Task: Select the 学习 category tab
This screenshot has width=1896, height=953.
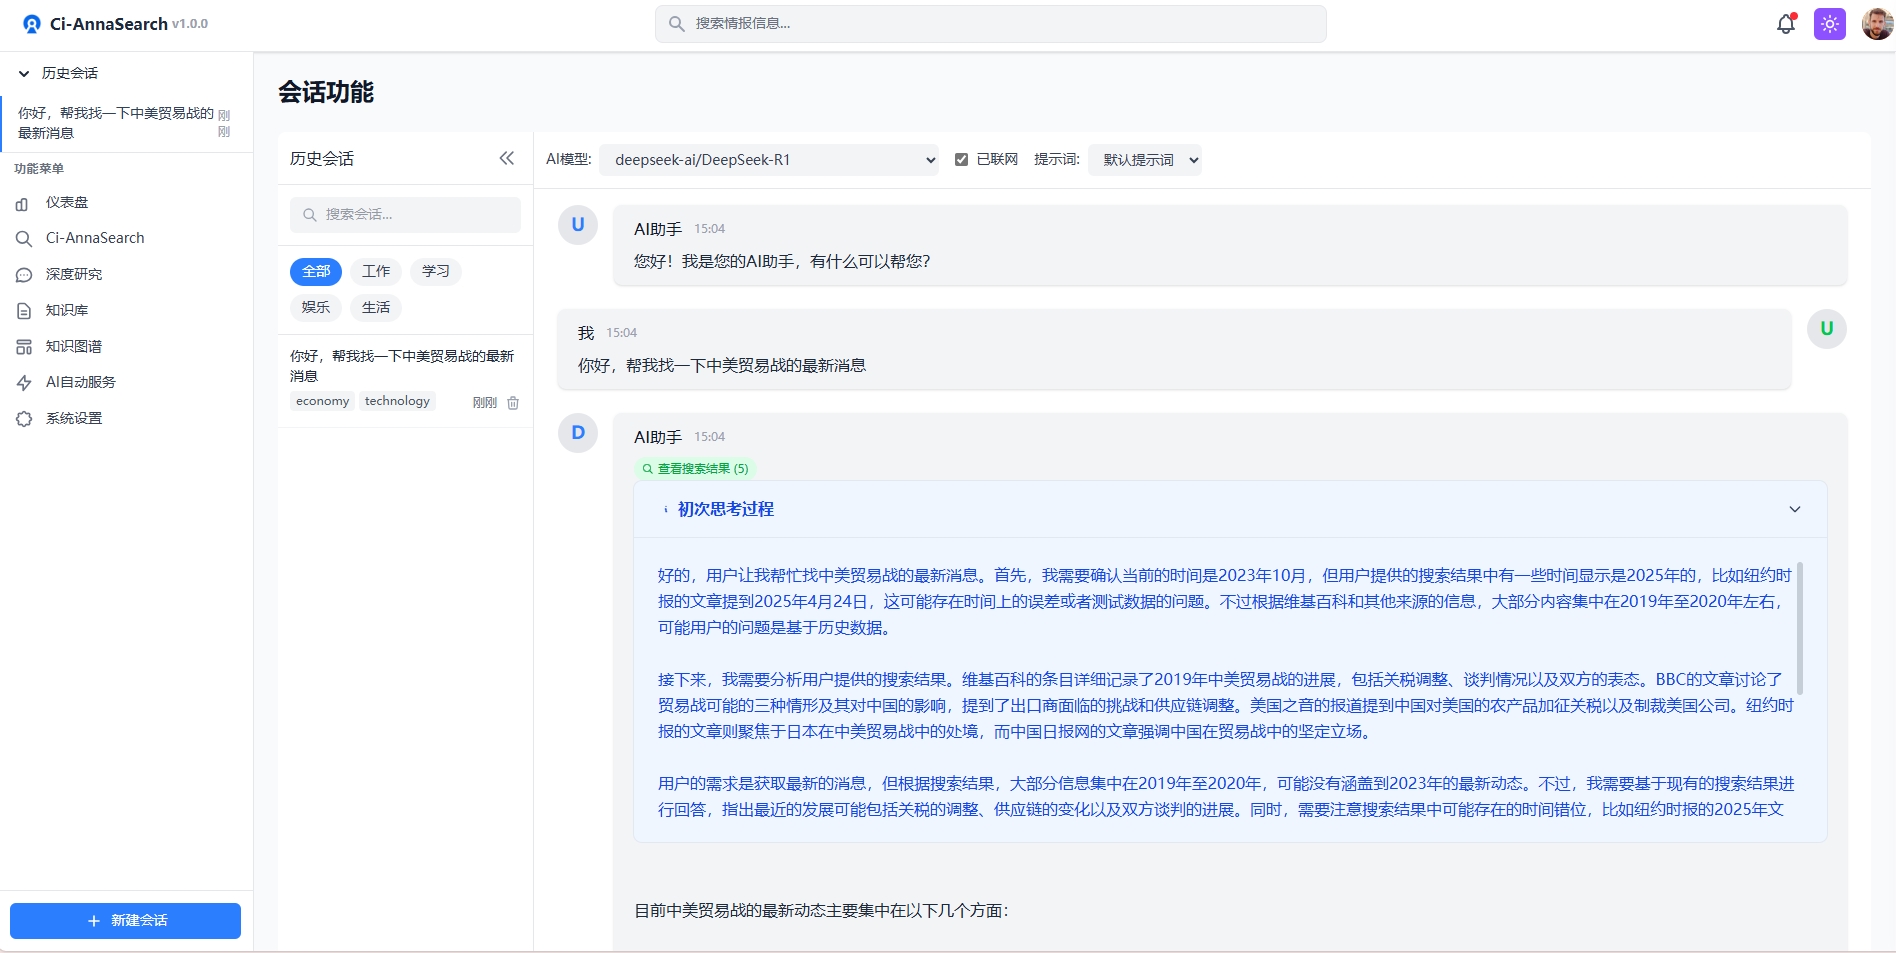Action: coord(435,271)
